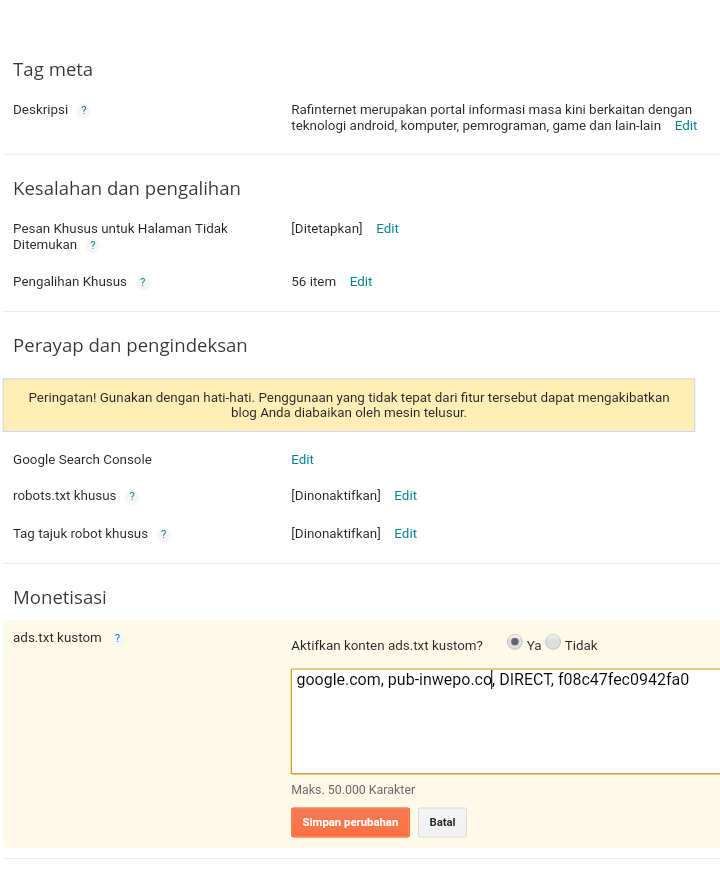Edit the Pesan Khusus untuk Halaman Tidak Ditemukan
720x884 pixels.
(387, 229)
